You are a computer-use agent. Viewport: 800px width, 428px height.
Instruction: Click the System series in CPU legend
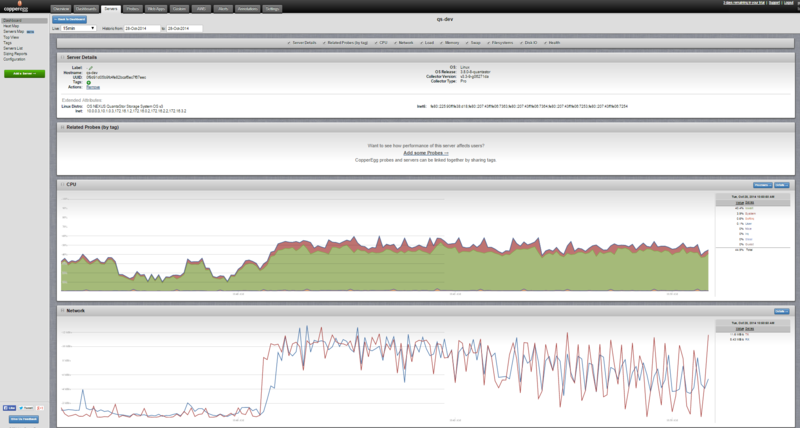click(x=751, y=214)
